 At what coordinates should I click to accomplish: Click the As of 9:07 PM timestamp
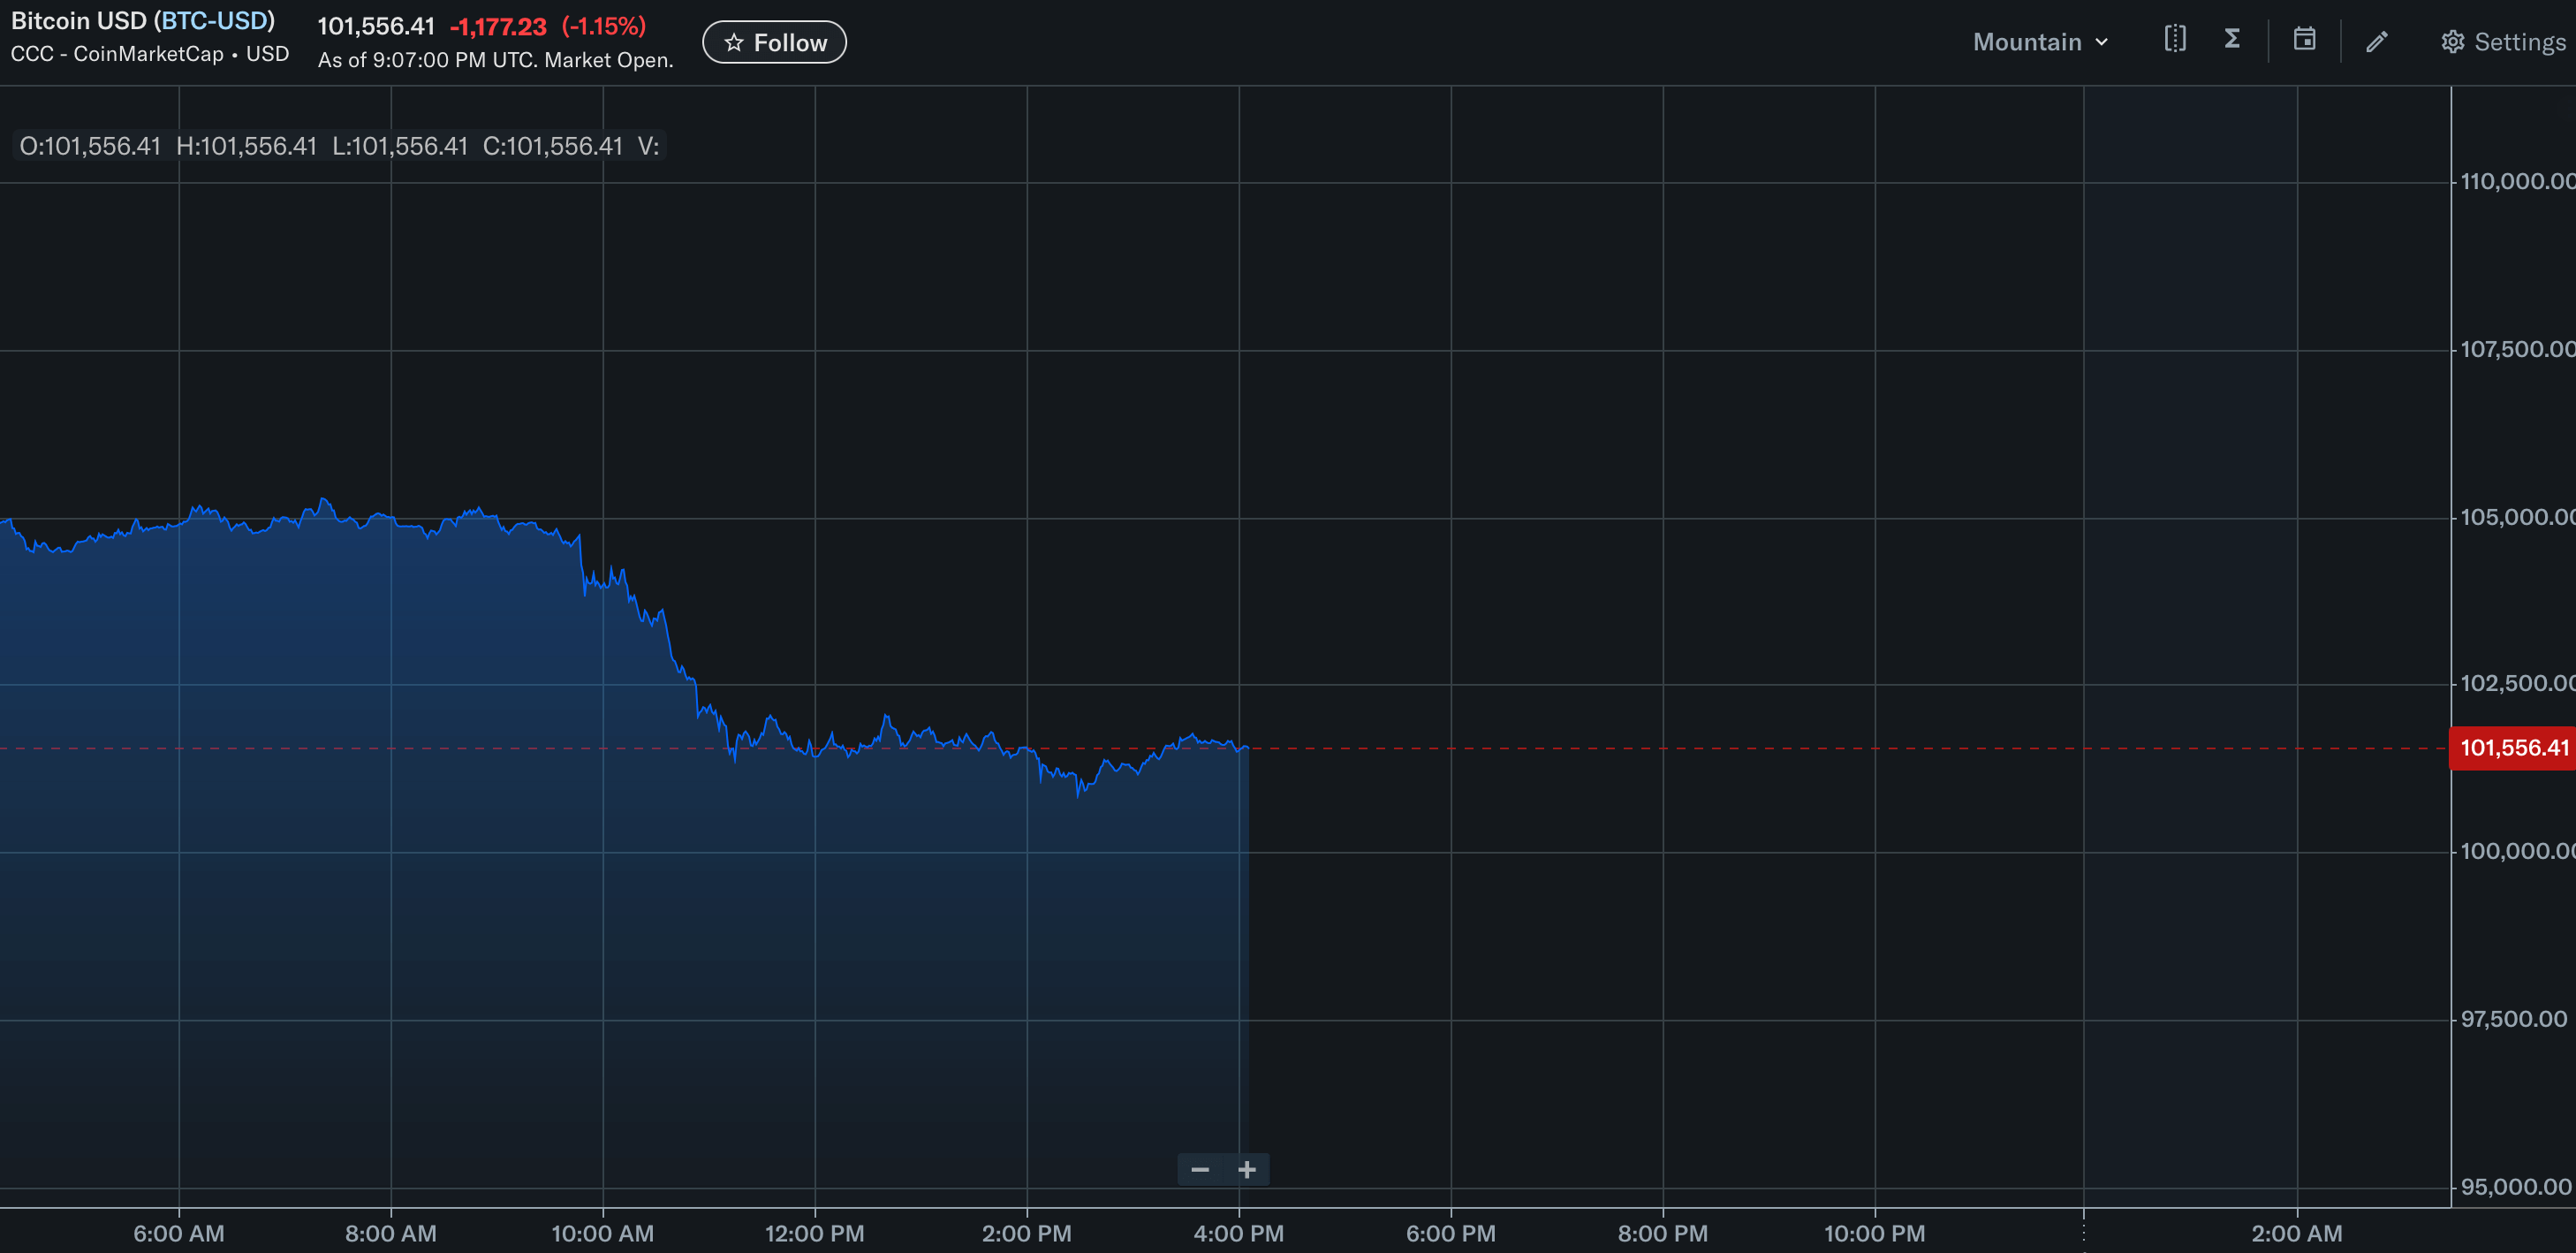[495, 60]
